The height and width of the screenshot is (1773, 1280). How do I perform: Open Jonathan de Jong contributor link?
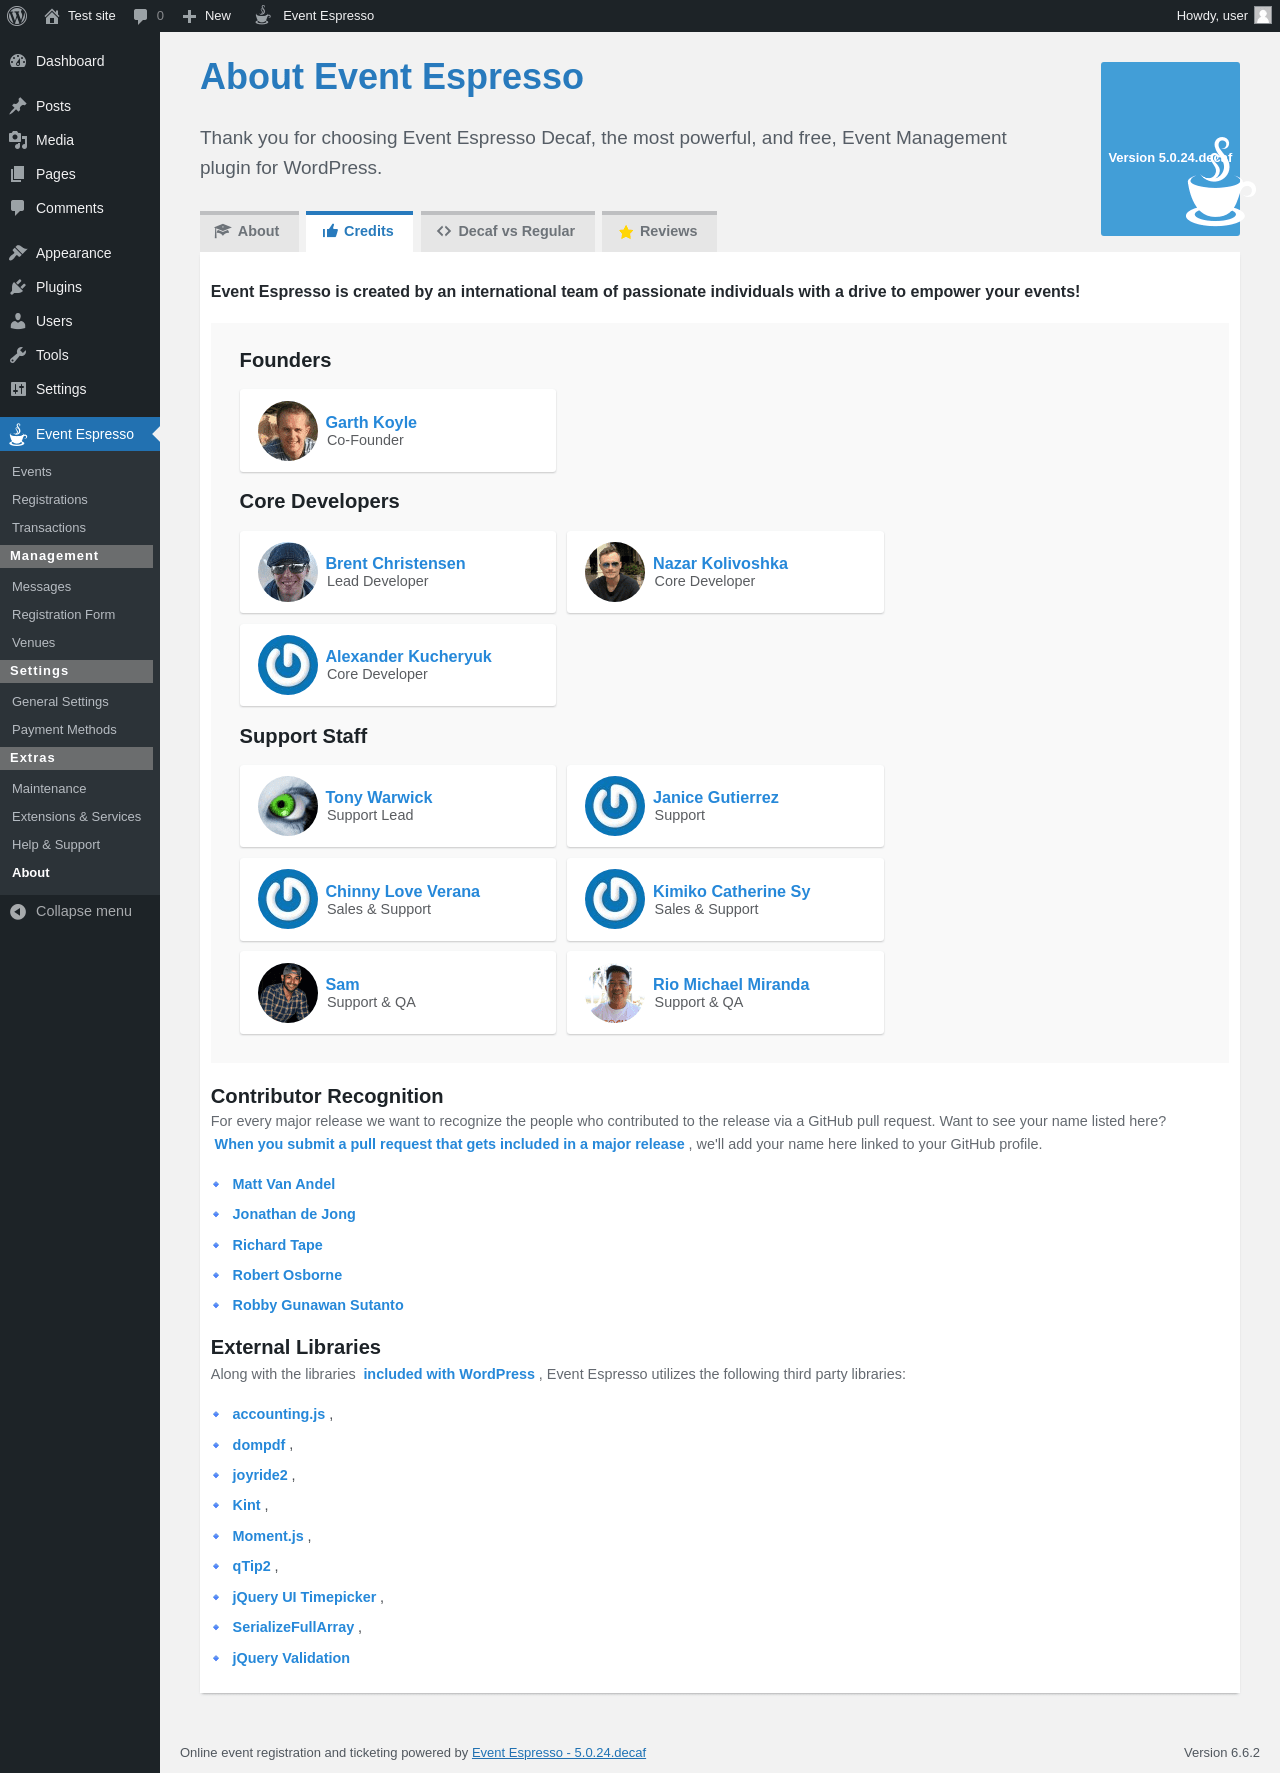point(294,1214)
